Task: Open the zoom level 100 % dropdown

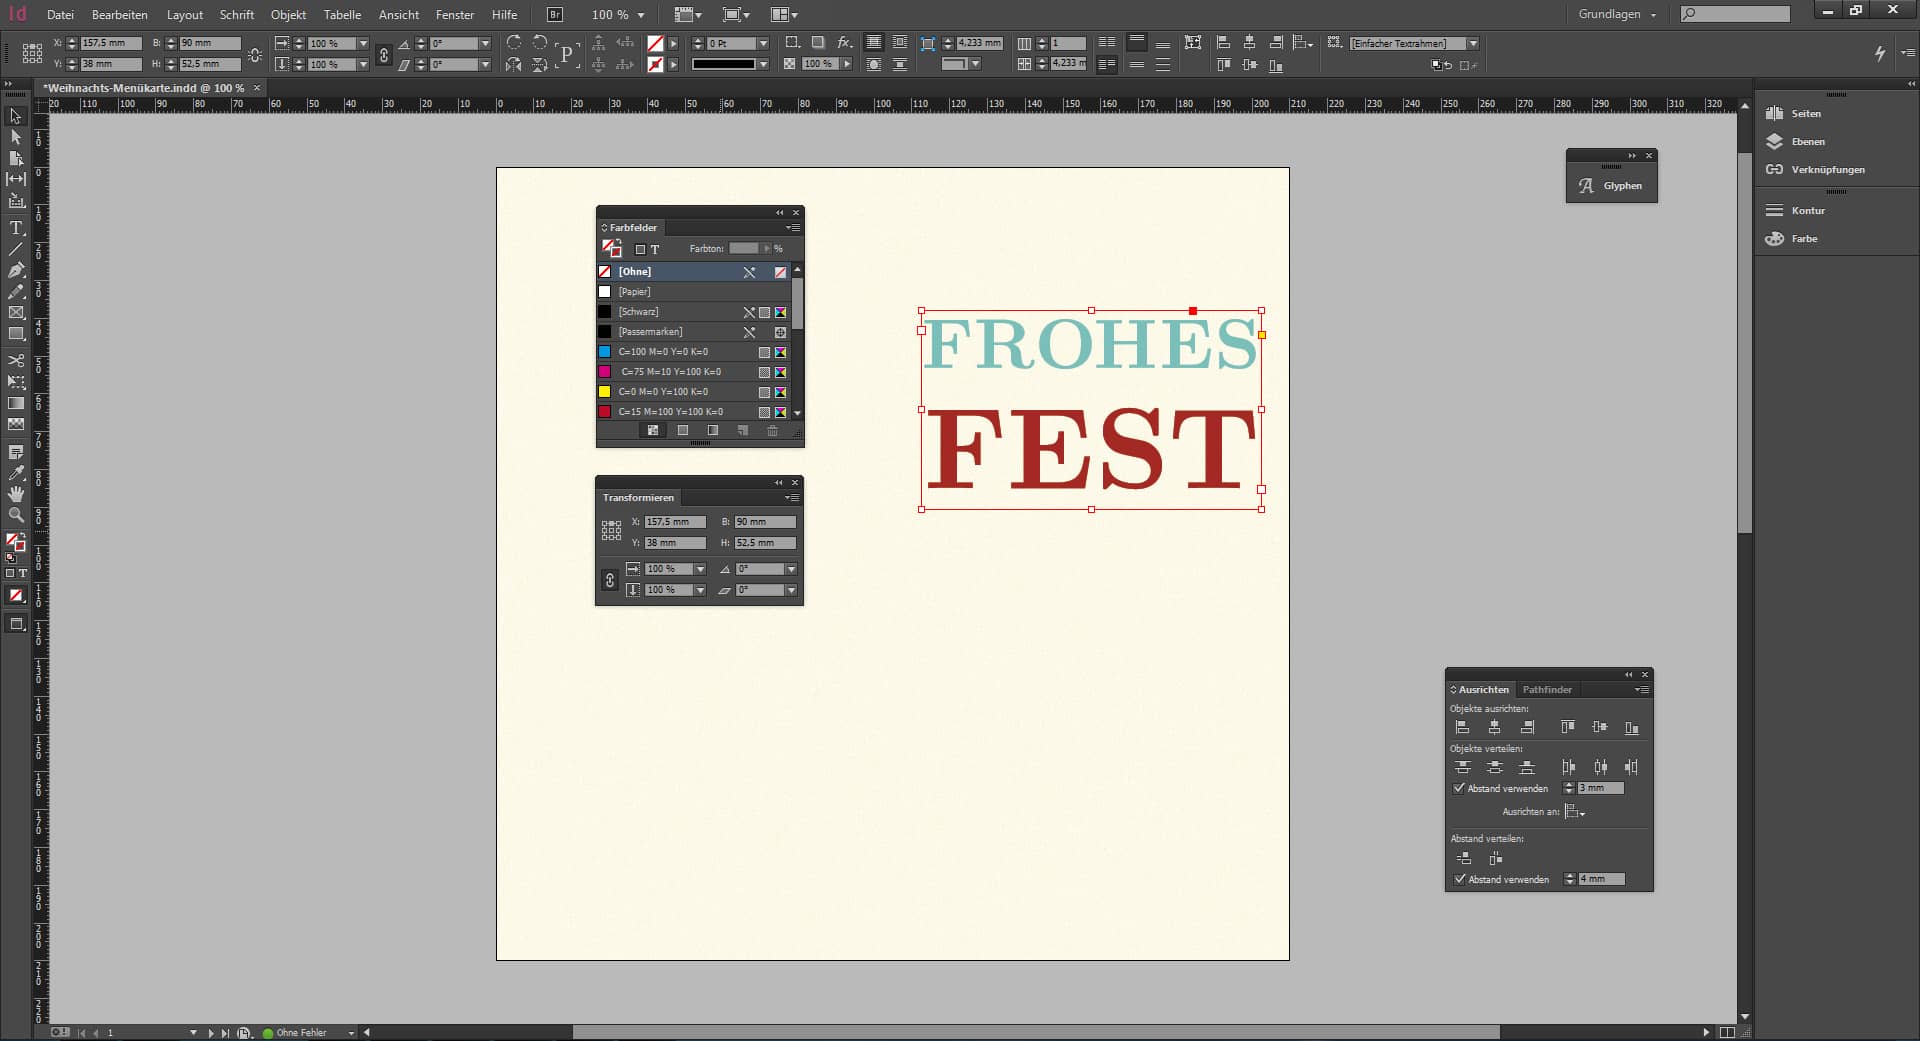Action: (x=641, y=16)
